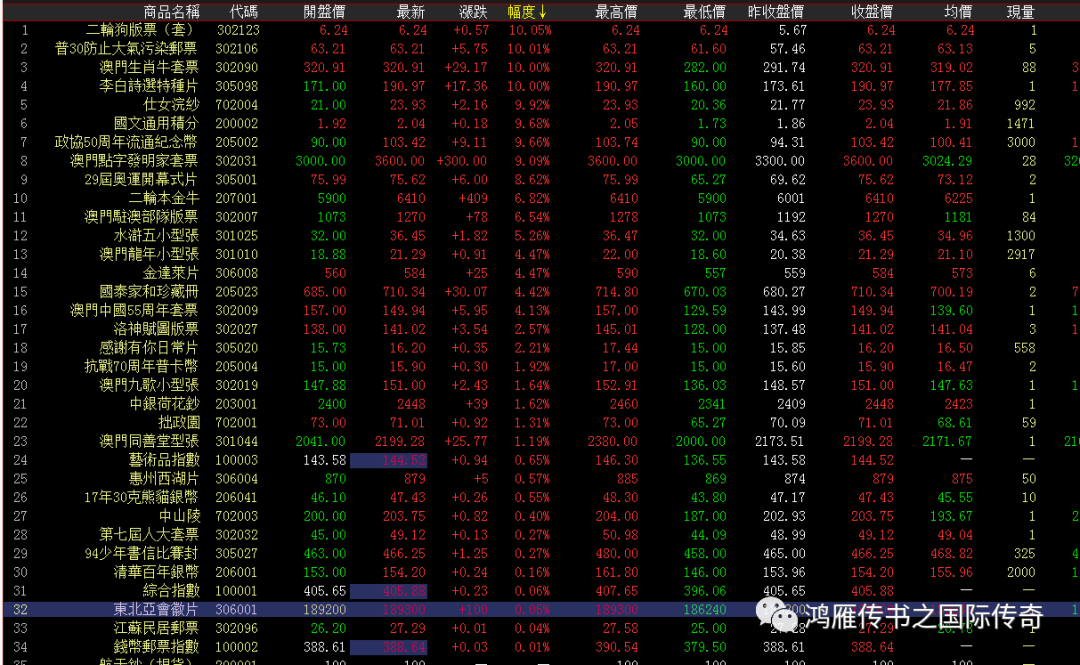Select the row 仕女浣紗
The width and height of the screenshot is (1080, 665).
click(x=541, y=105)
